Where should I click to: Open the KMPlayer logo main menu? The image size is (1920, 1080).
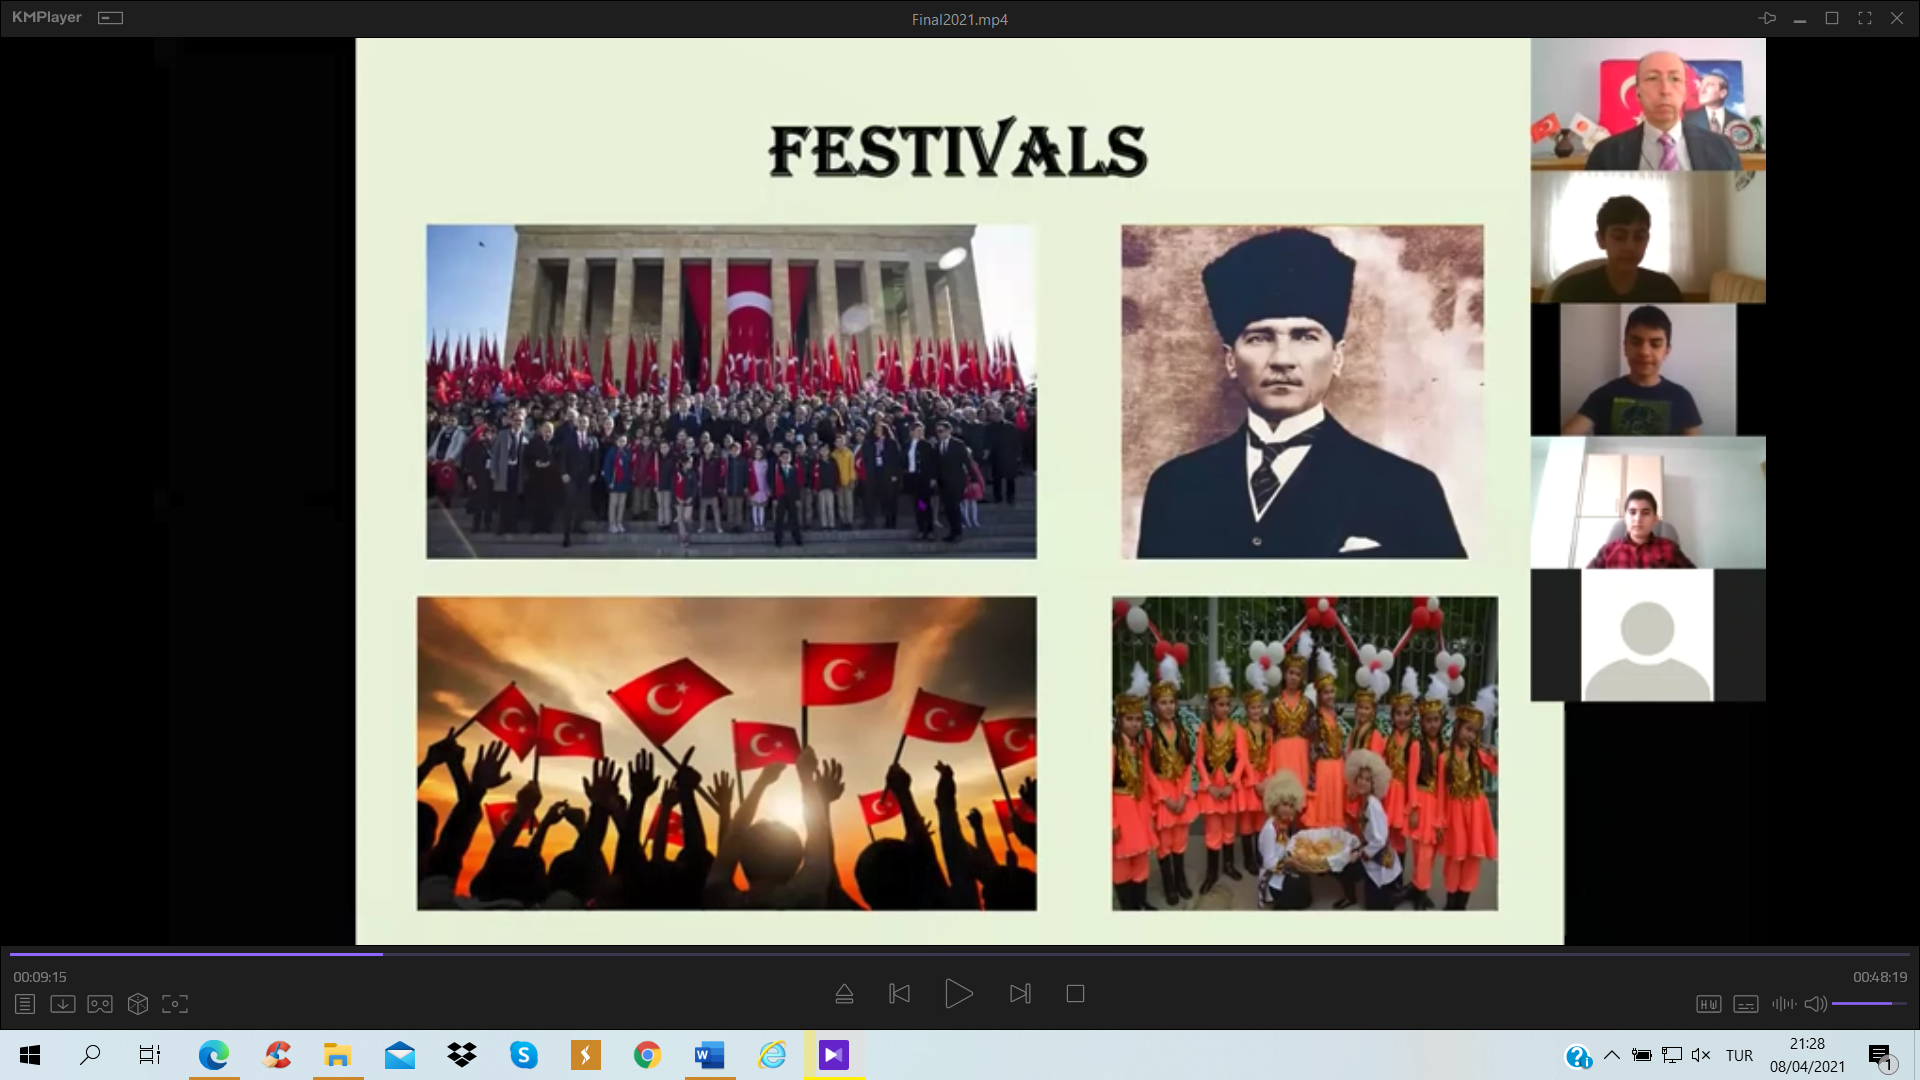[x=46, y=17]
